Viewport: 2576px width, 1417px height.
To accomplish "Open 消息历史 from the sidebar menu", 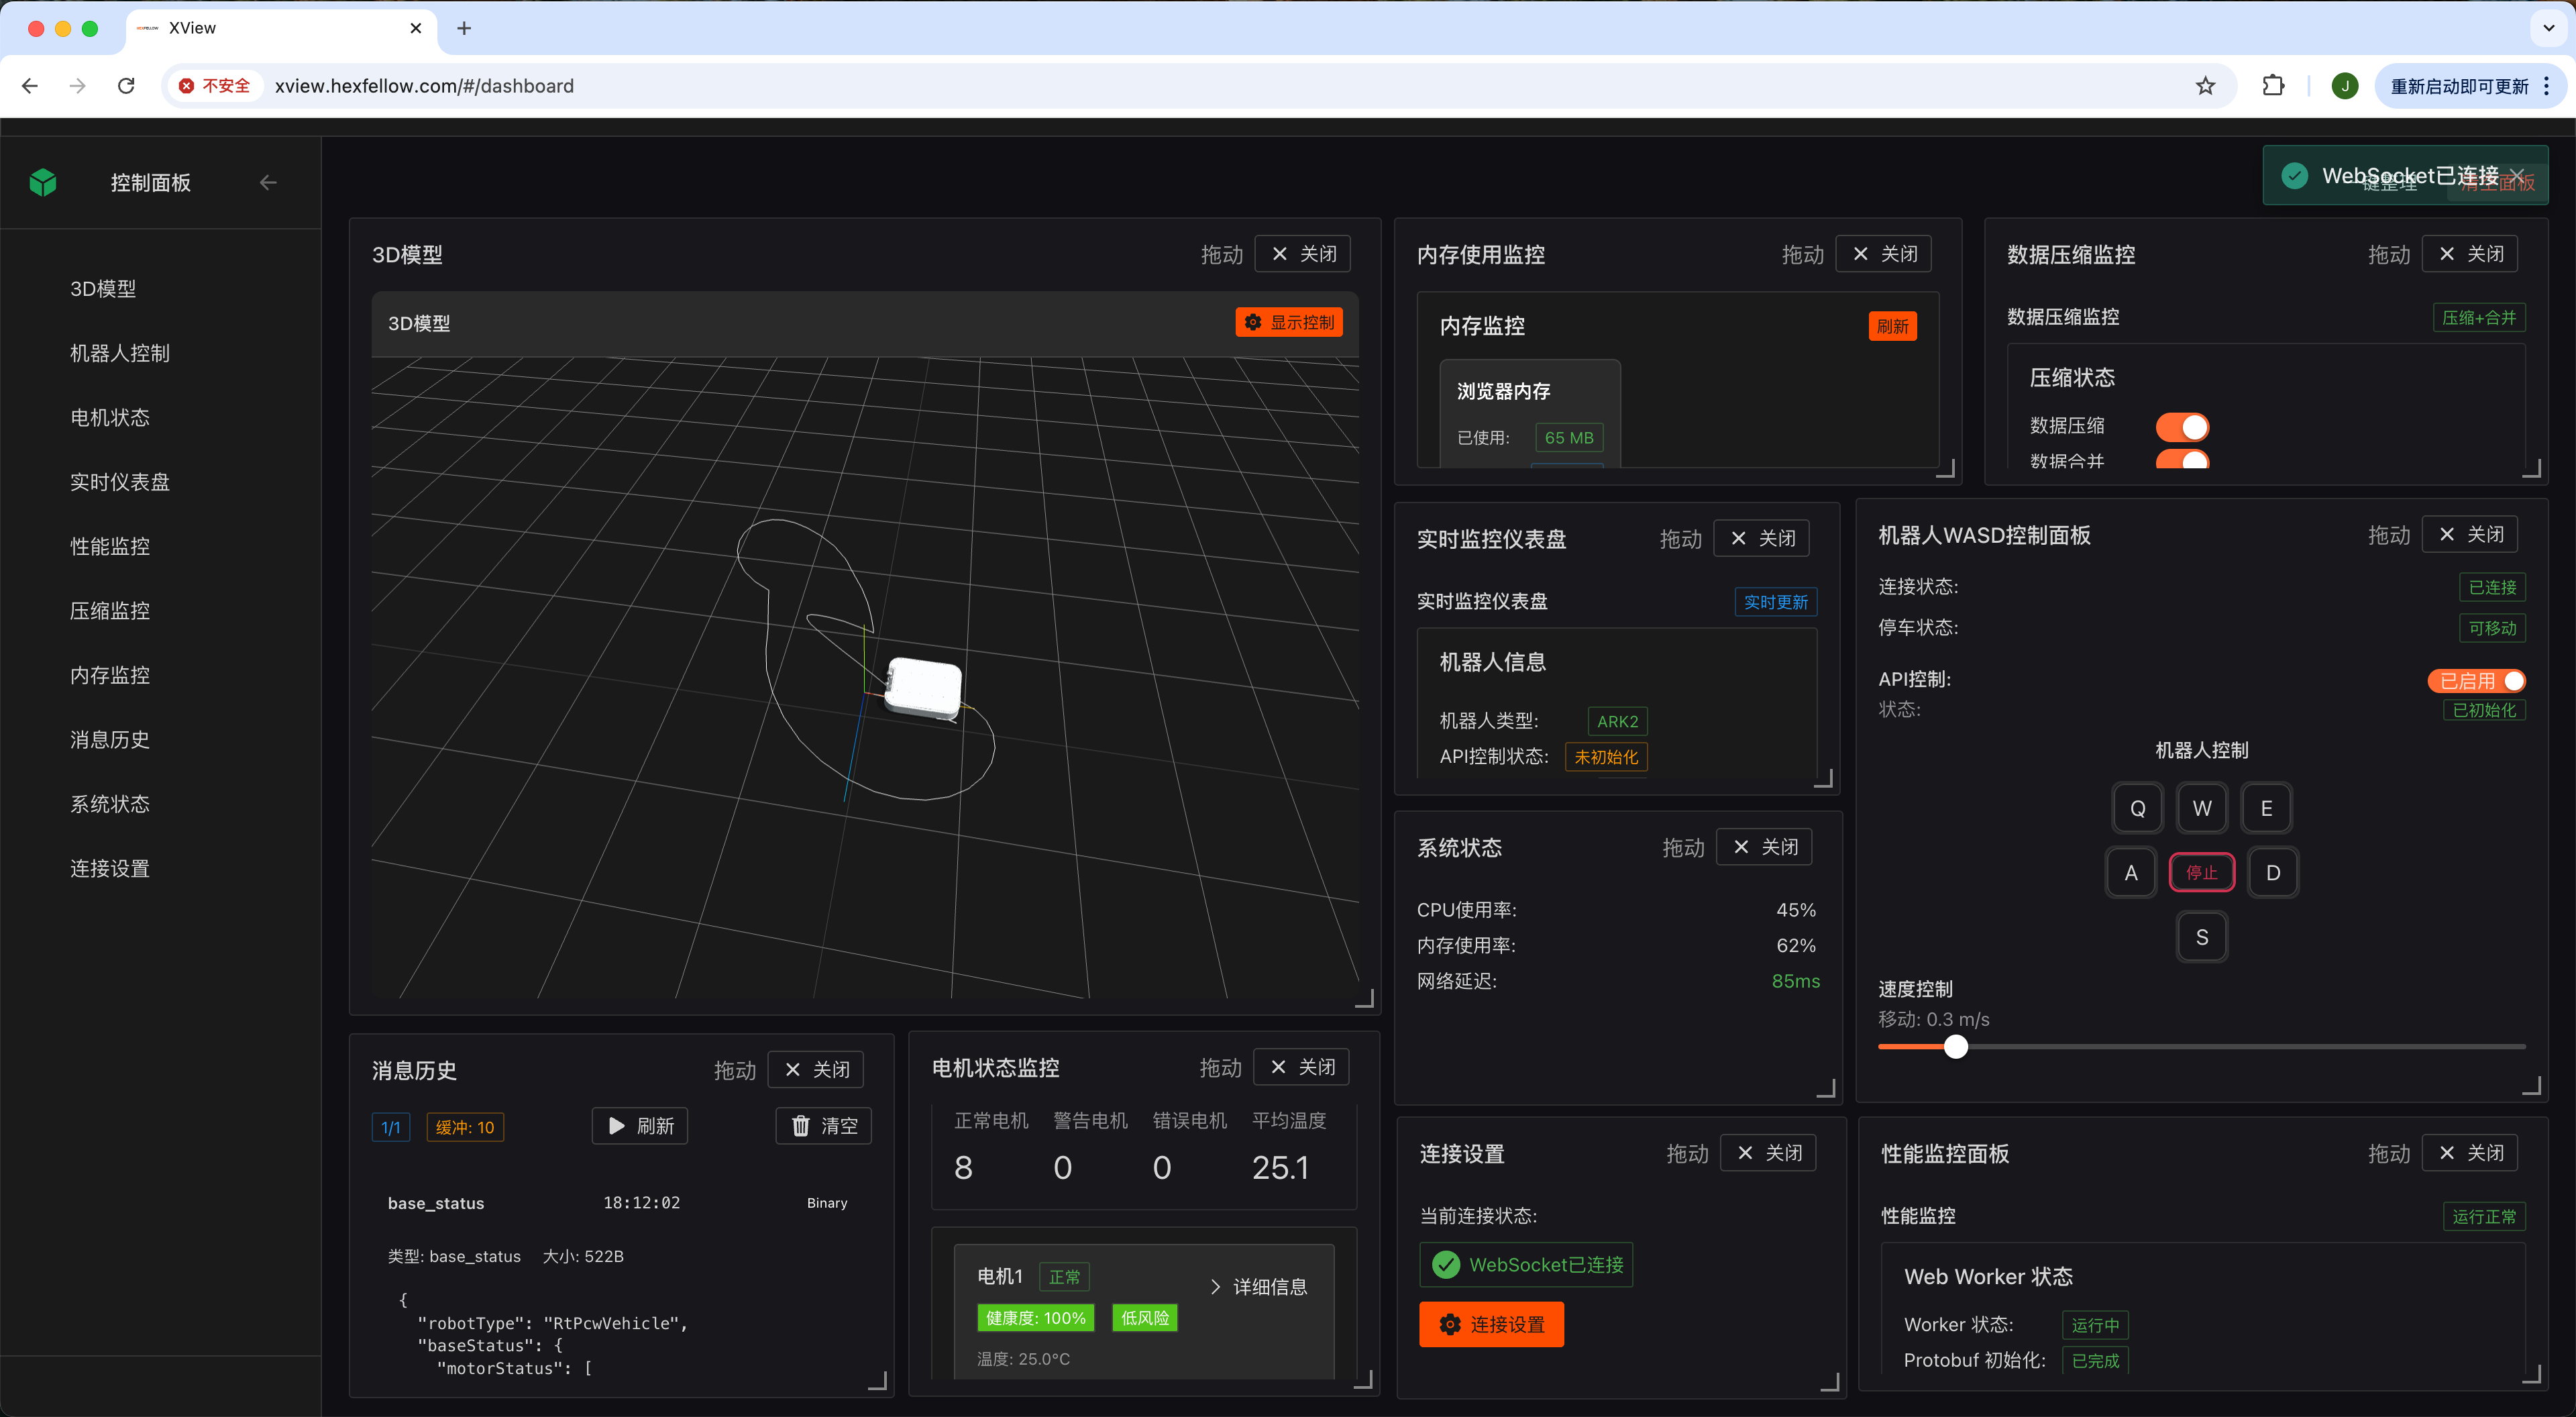I will tap(110, 739).
